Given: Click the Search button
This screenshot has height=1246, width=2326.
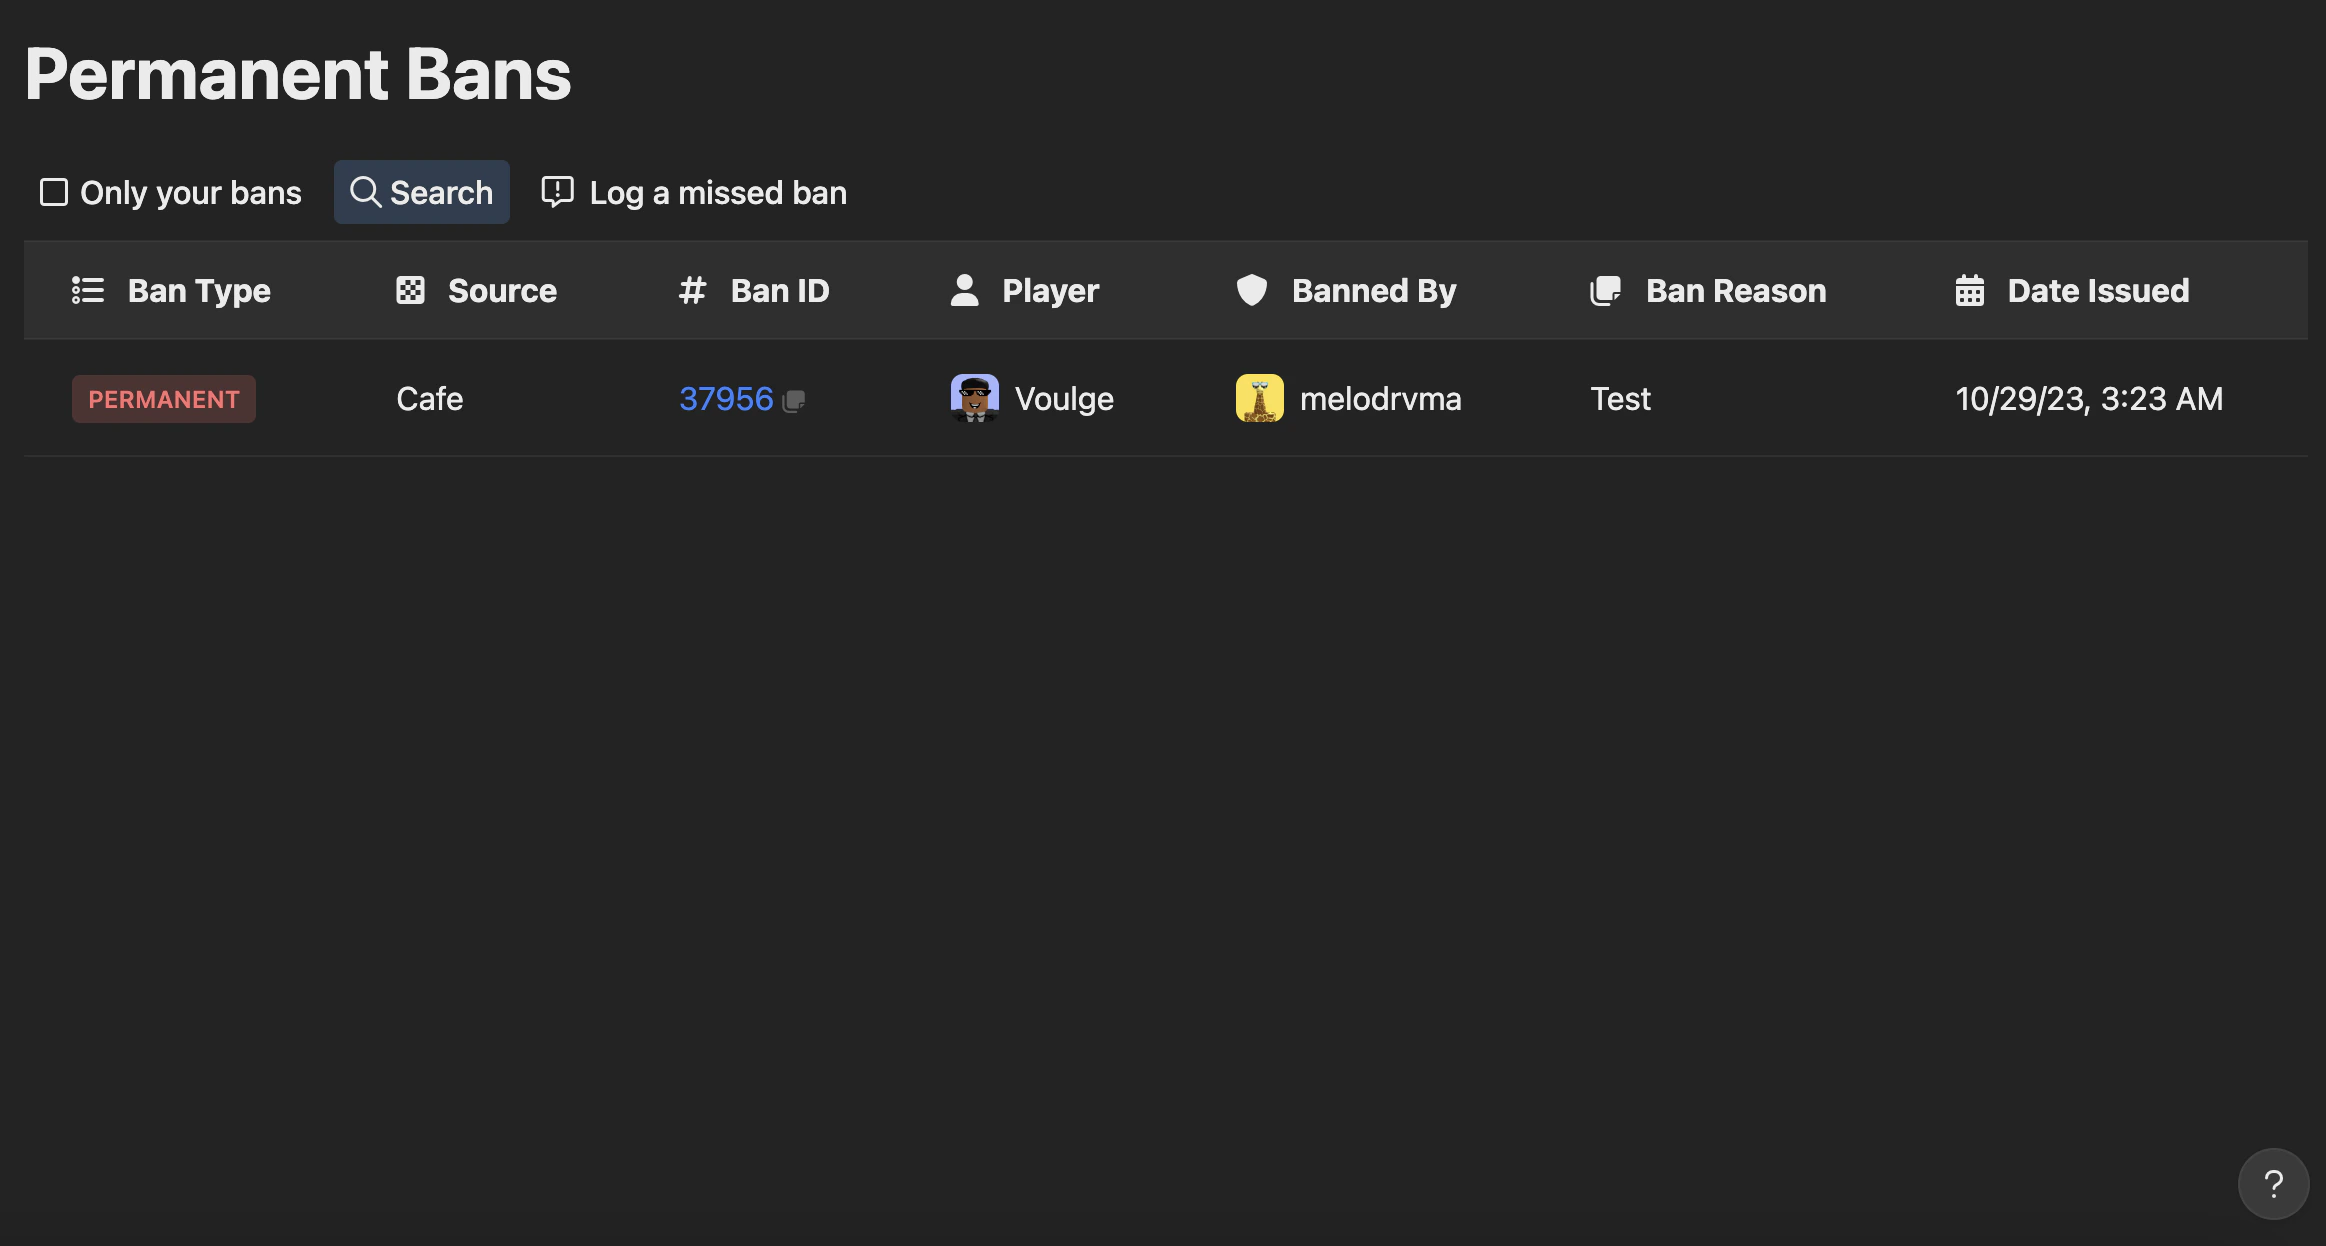Looking at the screenshot, I should tap(421, 192).
